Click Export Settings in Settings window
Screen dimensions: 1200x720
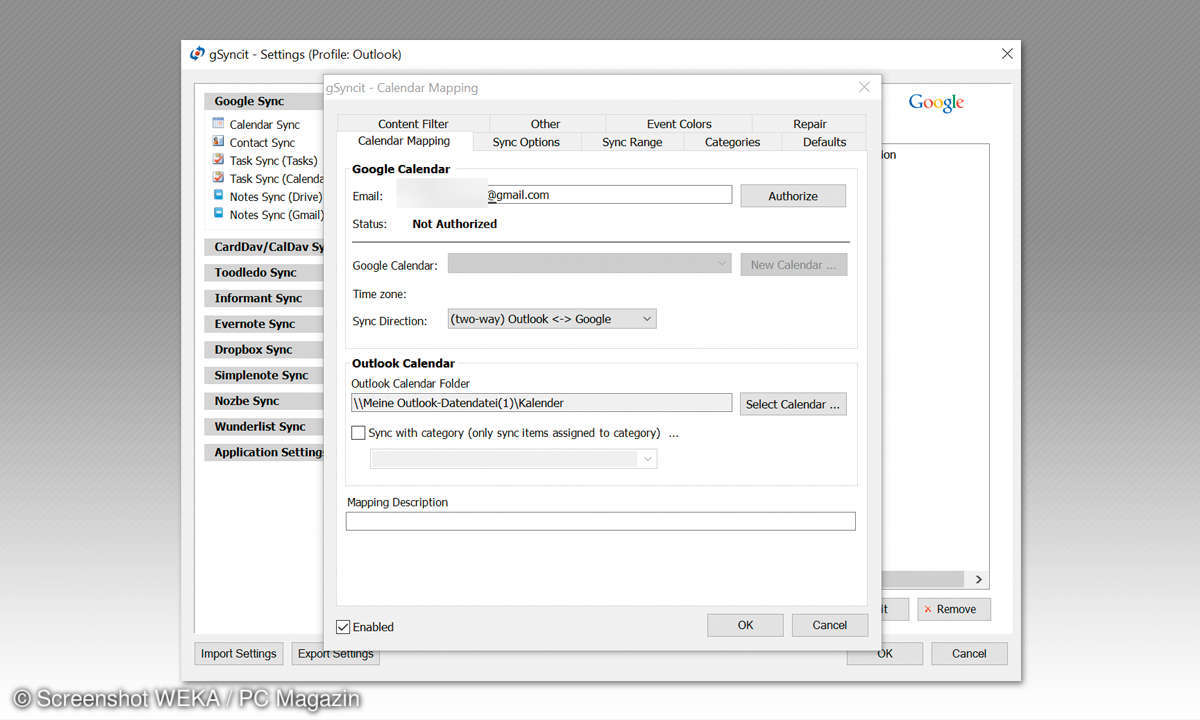point(335,654)
